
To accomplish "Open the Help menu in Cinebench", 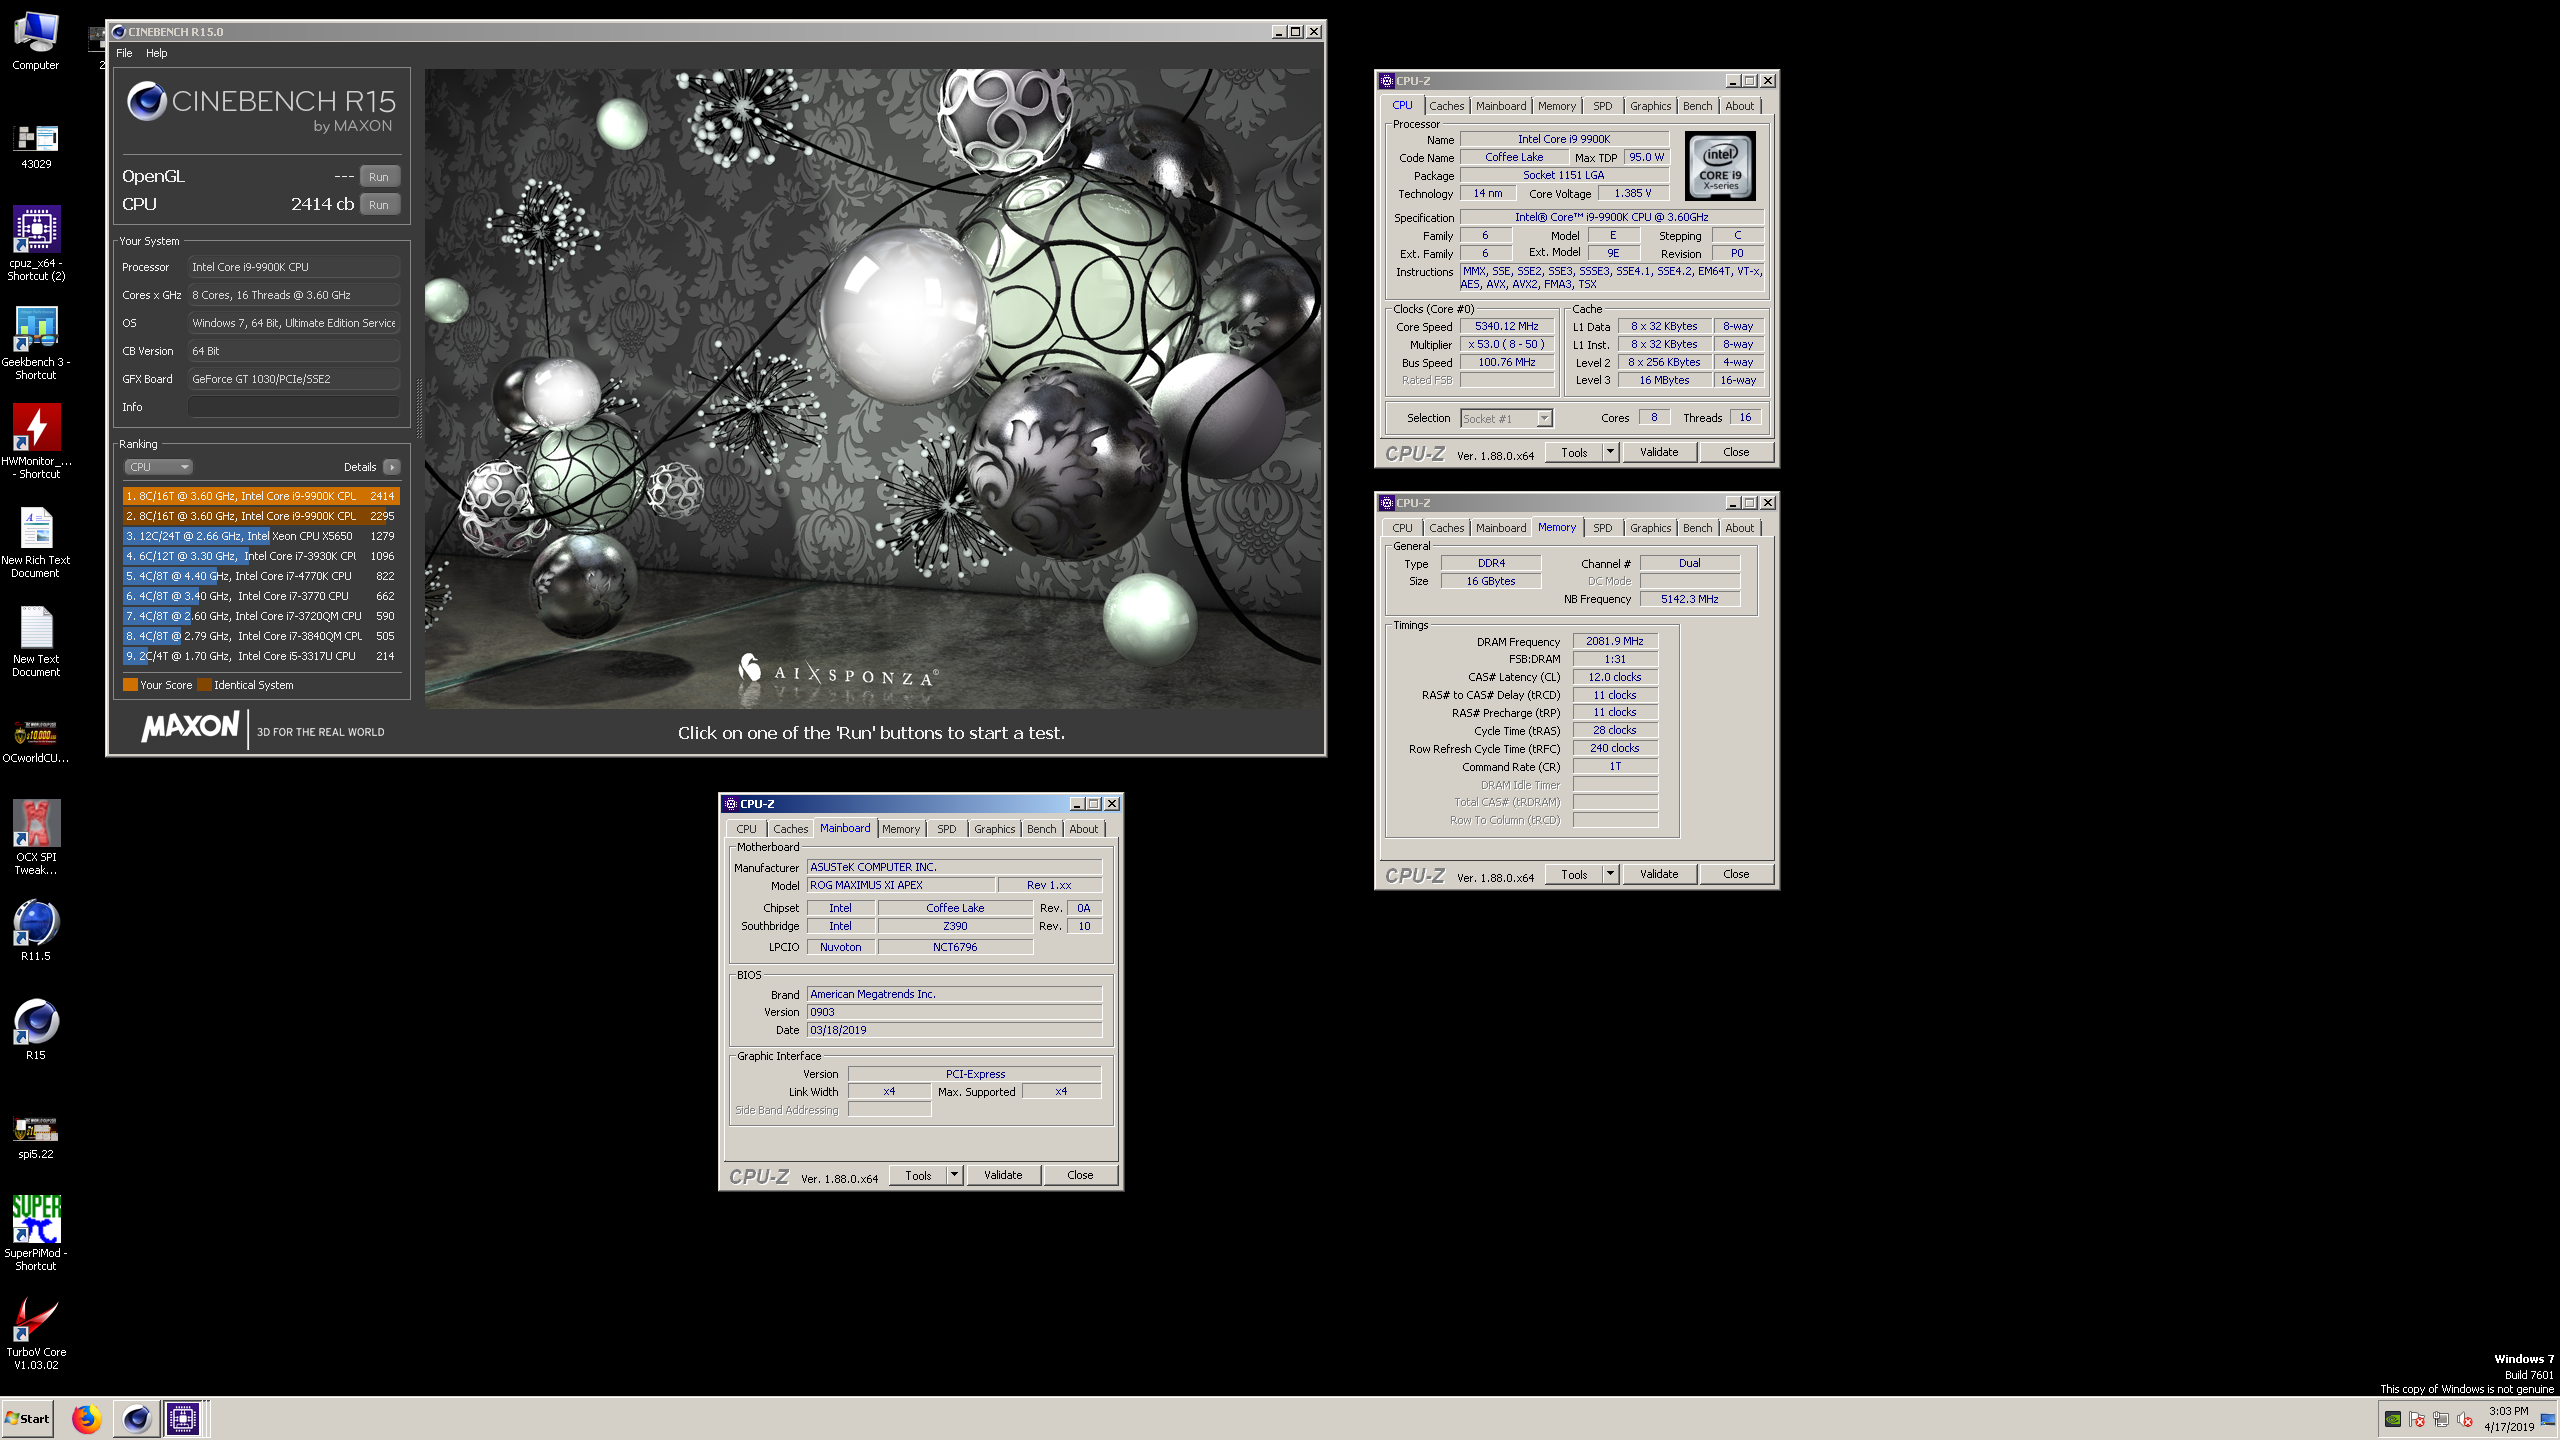I will [x=156, y=53].
